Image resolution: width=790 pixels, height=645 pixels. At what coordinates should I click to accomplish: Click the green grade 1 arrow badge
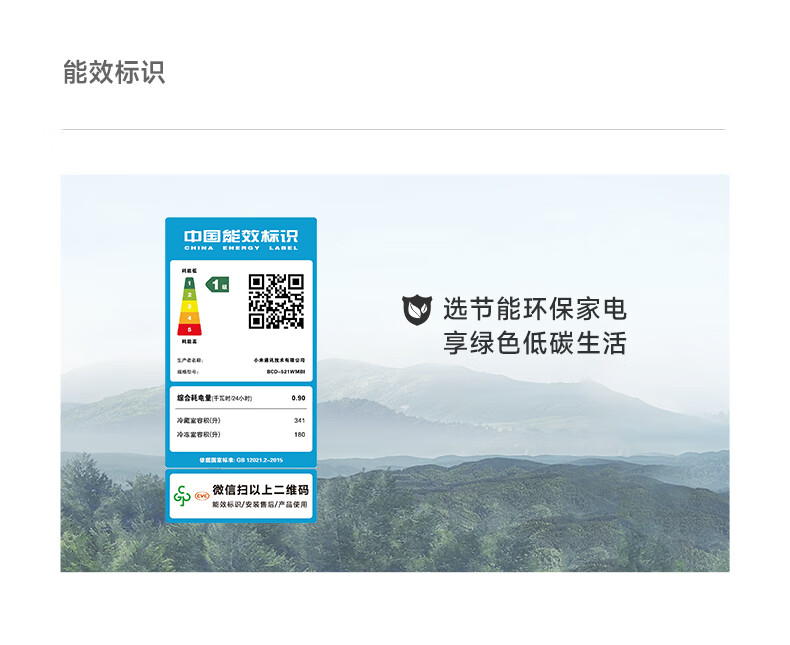(x=217, y=285)
